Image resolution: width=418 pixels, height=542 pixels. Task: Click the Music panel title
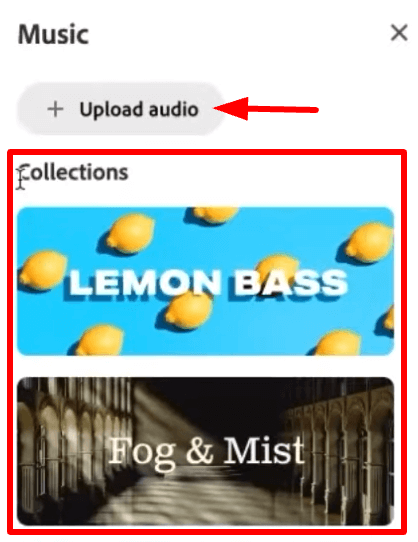click(x=53, y=35)
